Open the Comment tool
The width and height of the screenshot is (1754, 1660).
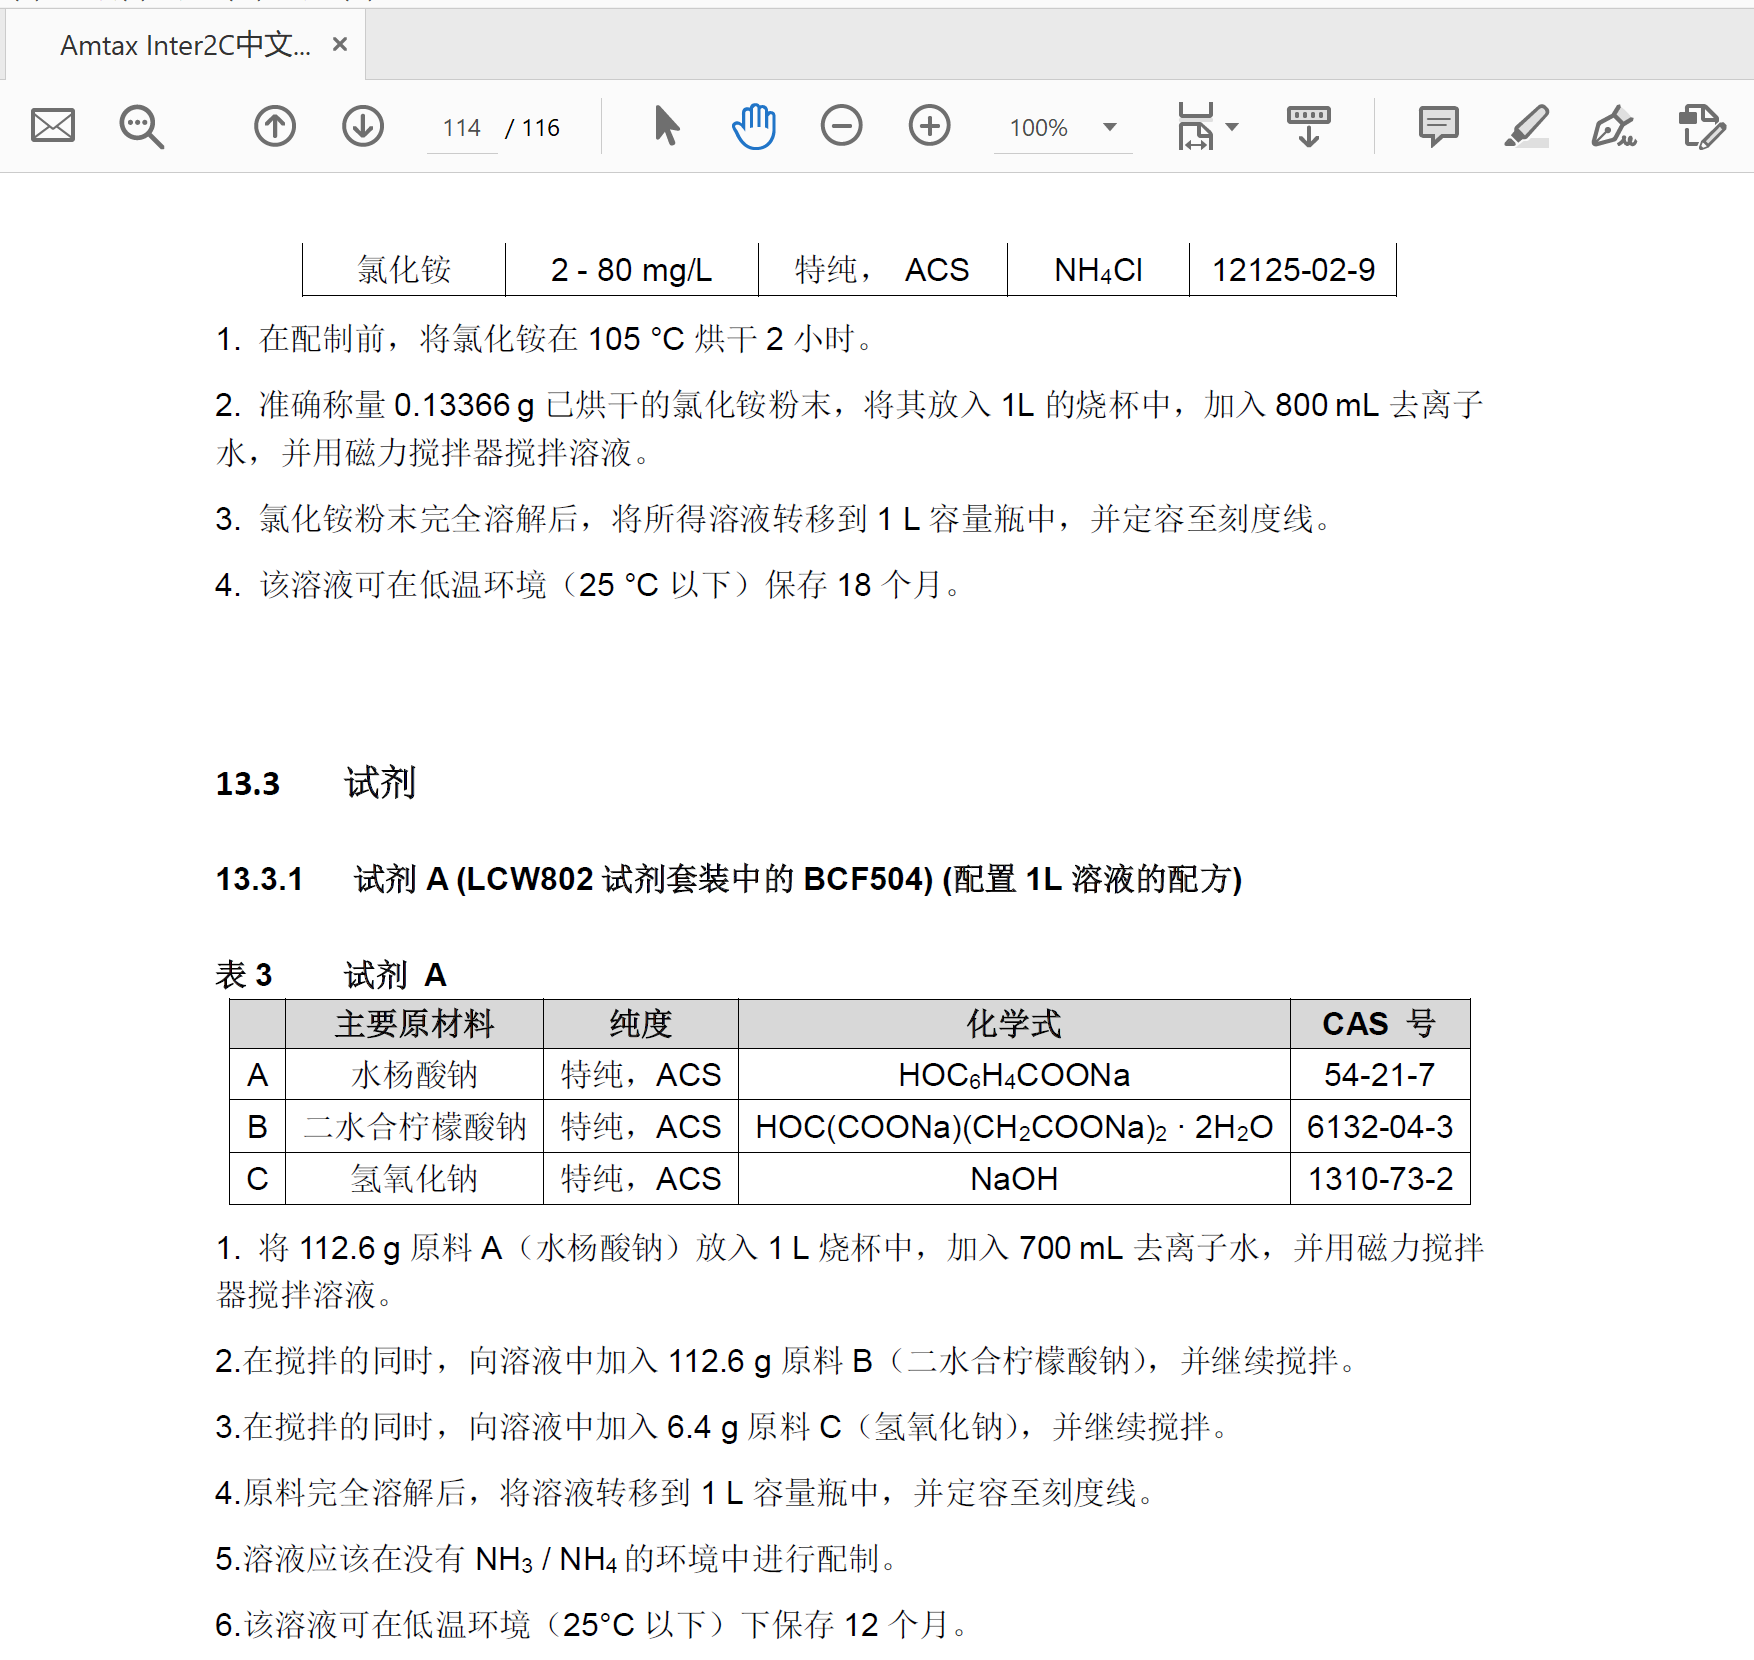(x=1437, y=126)
